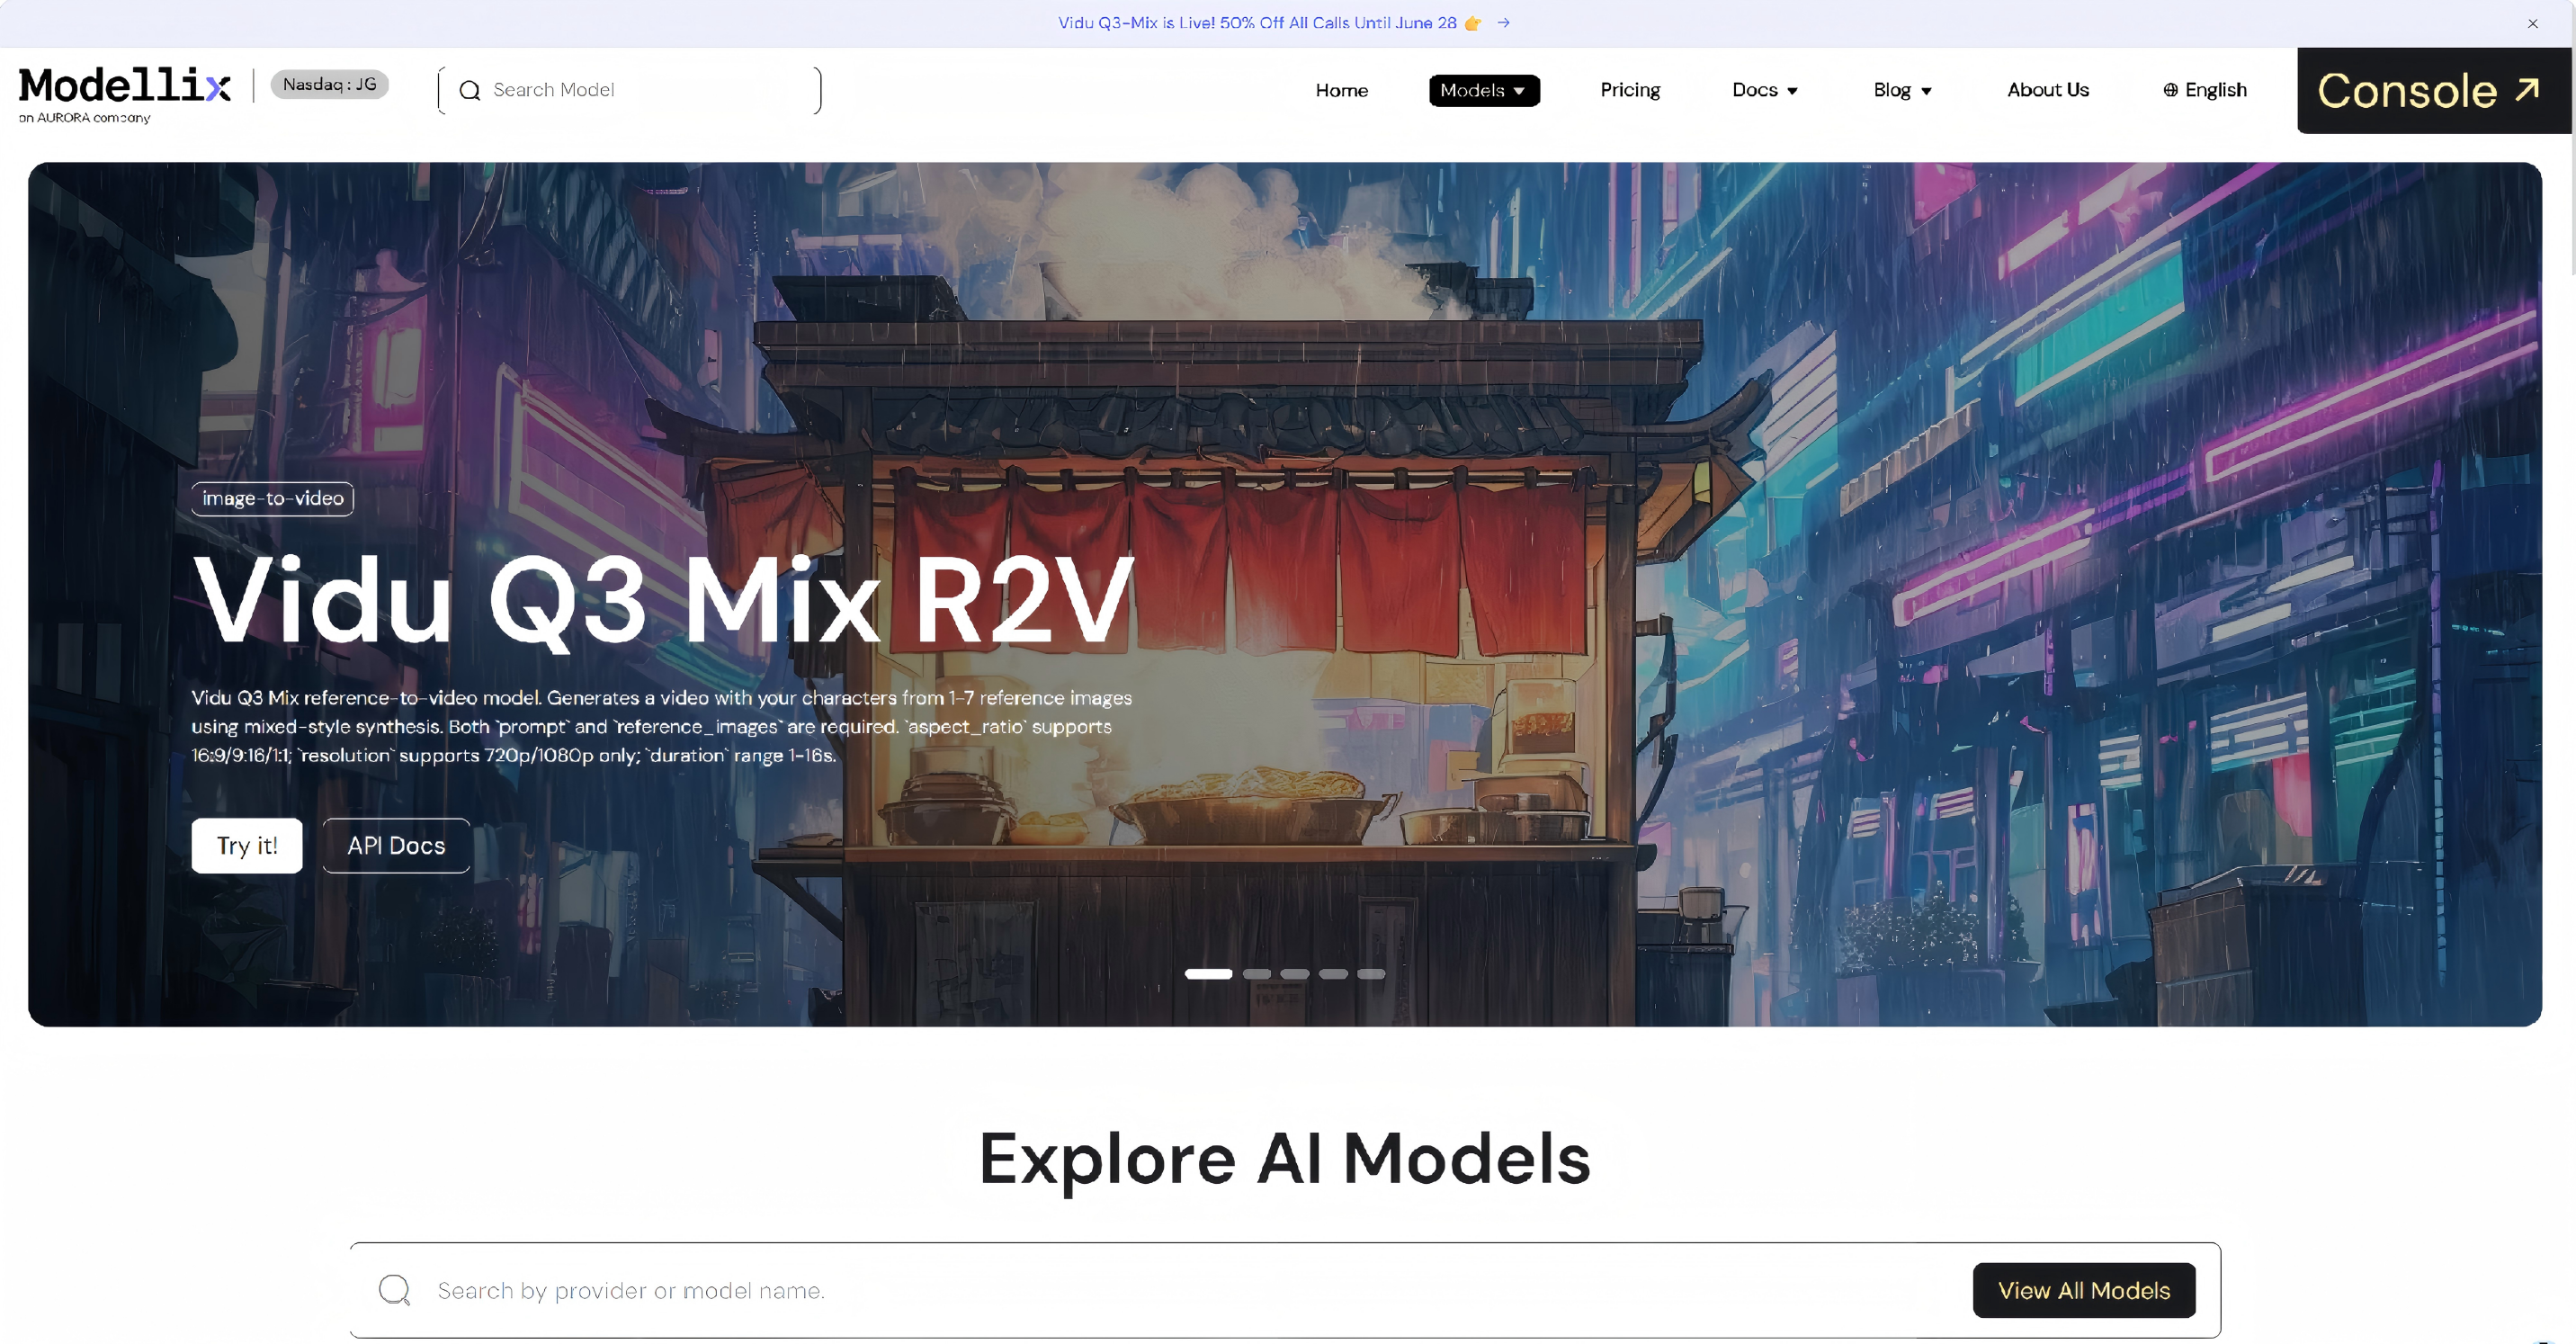Screen dimensions: 2576x1344
Task: Click the Nasdaq: JG badge
Action: click(329, 84)
